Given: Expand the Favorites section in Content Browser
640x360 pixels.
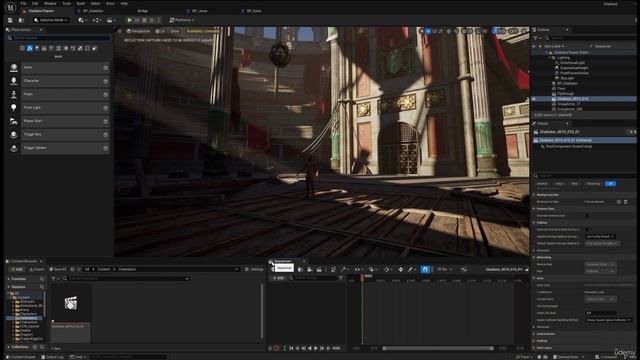Looking at the screenshot, I should click(9, 279).
